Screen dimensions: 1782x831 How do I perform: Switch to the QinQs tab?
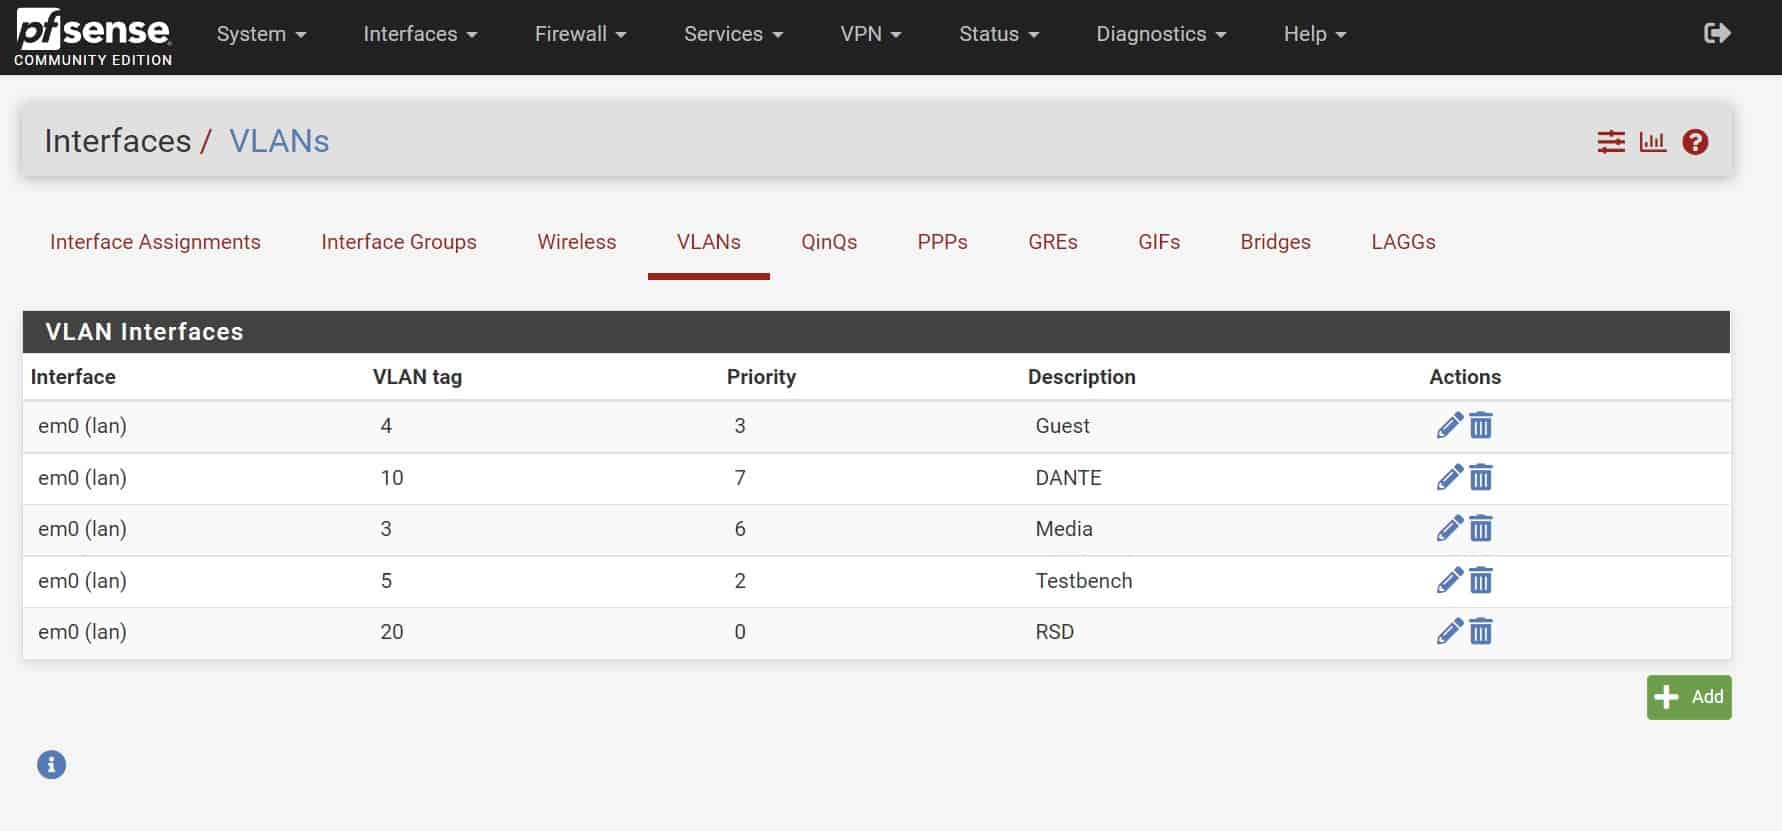tap(829, 242)
